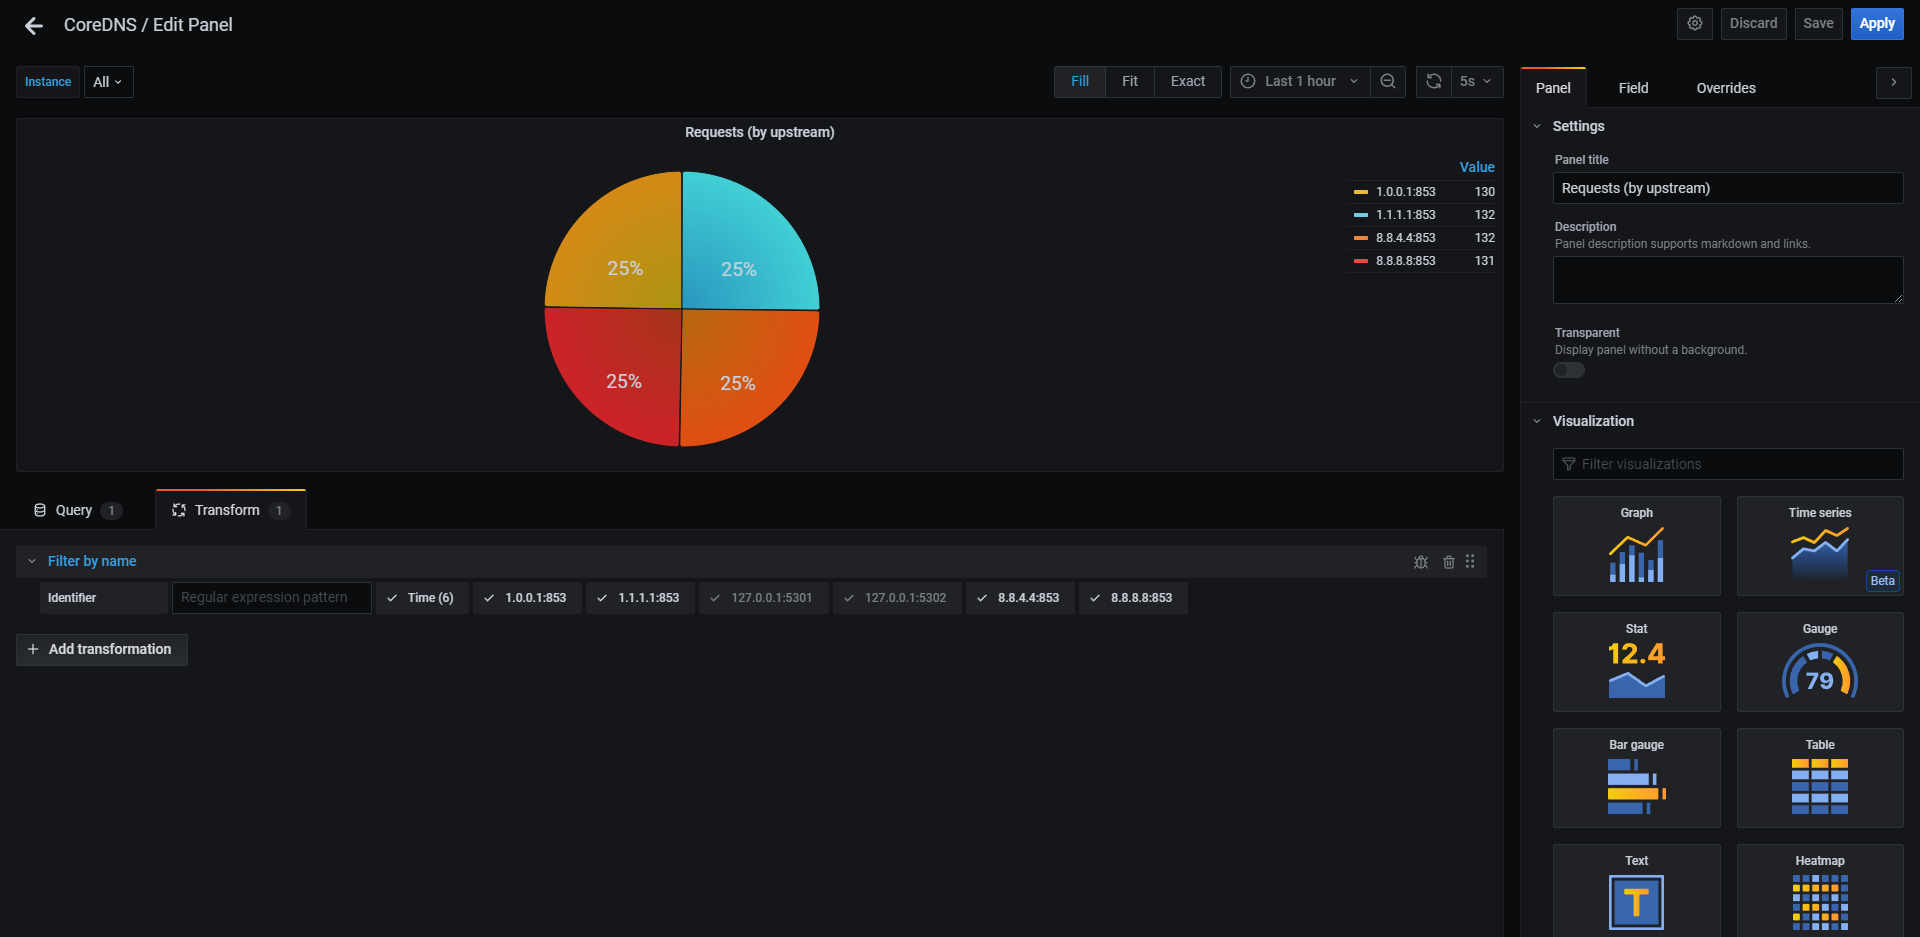The height and width of the screenshot is (937, 1920).
Task: Select the Table visualization
Action: (1820, 778)
